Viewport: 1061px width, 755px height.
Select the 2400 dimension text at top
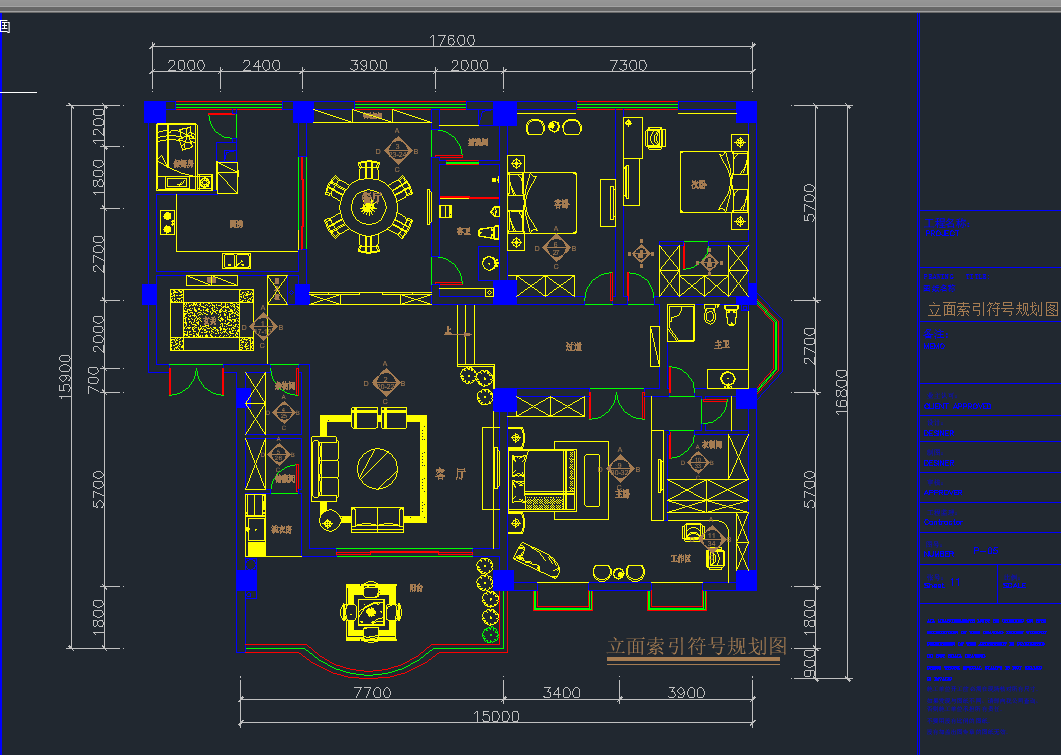tap(261, 65)
